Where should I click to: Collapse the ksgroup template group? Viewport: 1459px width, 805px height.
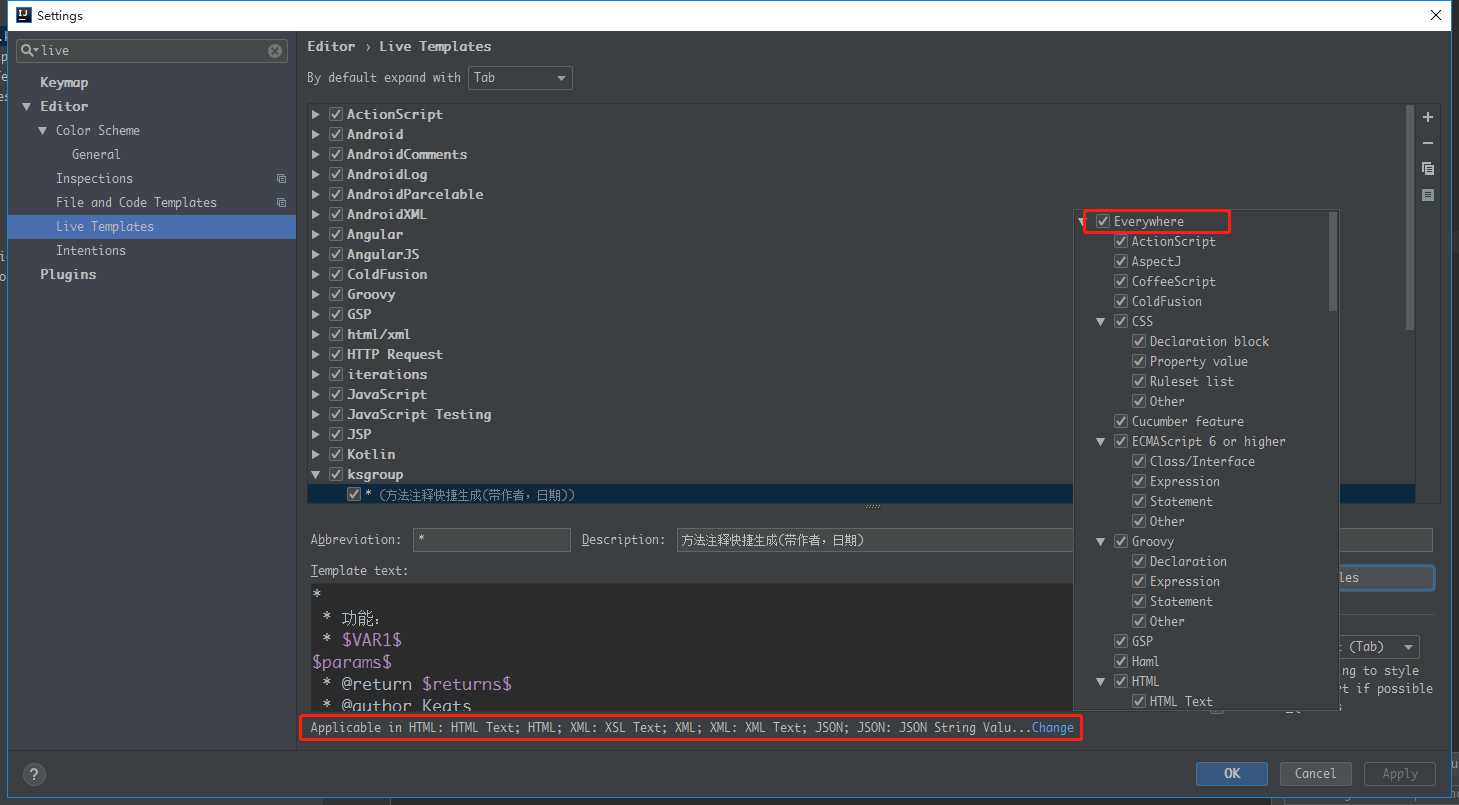pyautogui.click(x=316, y=474)
